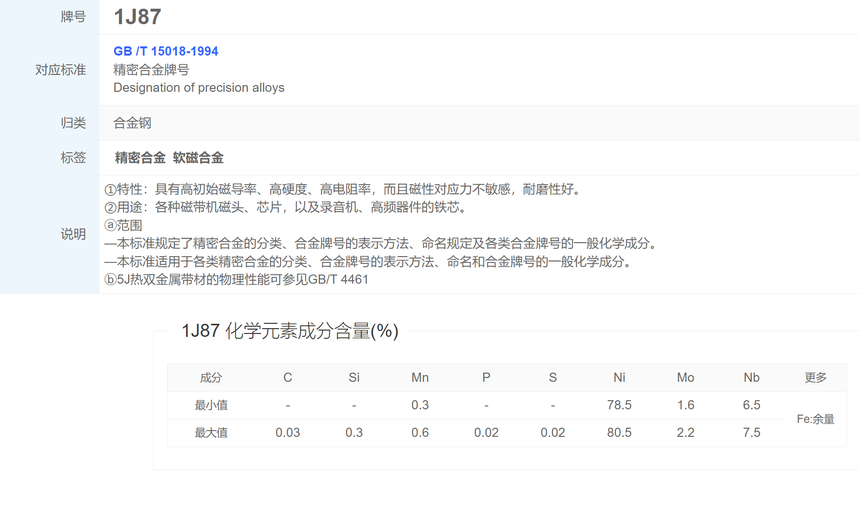The height and width of the screenshot is (506, 860).
Task: Click the 精密合金 tag
Action: tap(140, 158)
